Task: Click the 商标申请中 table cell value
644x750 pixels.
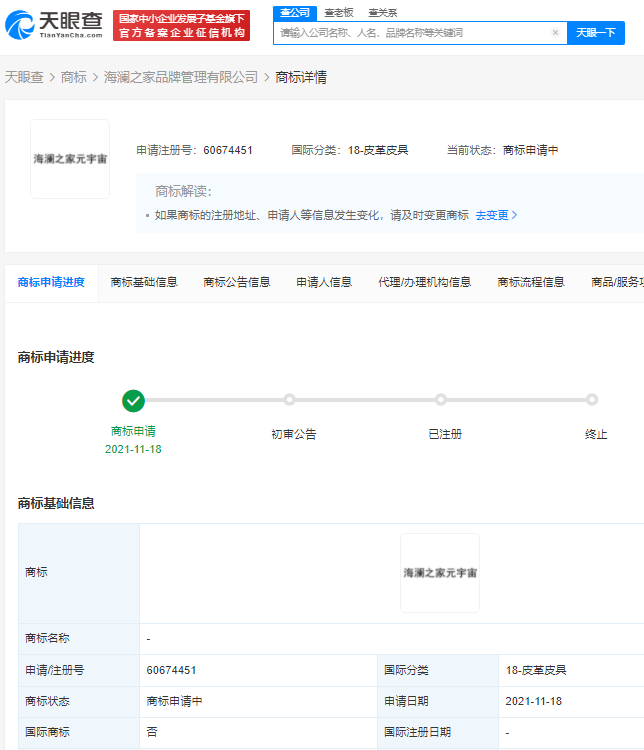Action: (174, 701)
